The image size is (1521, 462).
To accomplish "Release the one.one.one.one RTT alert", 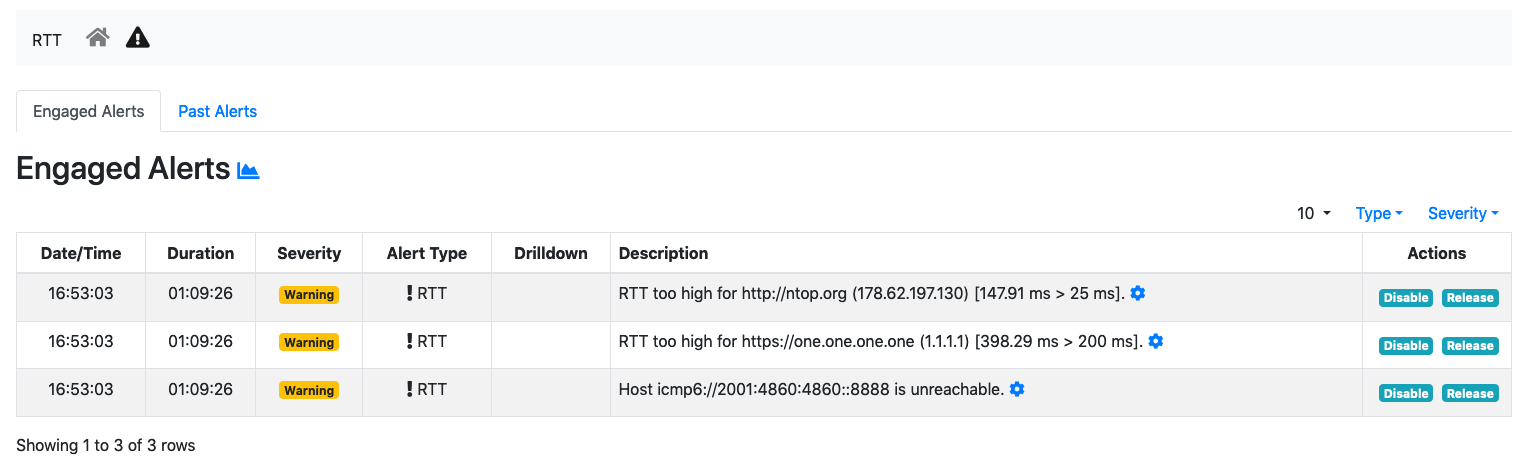I will point(1470,346).
